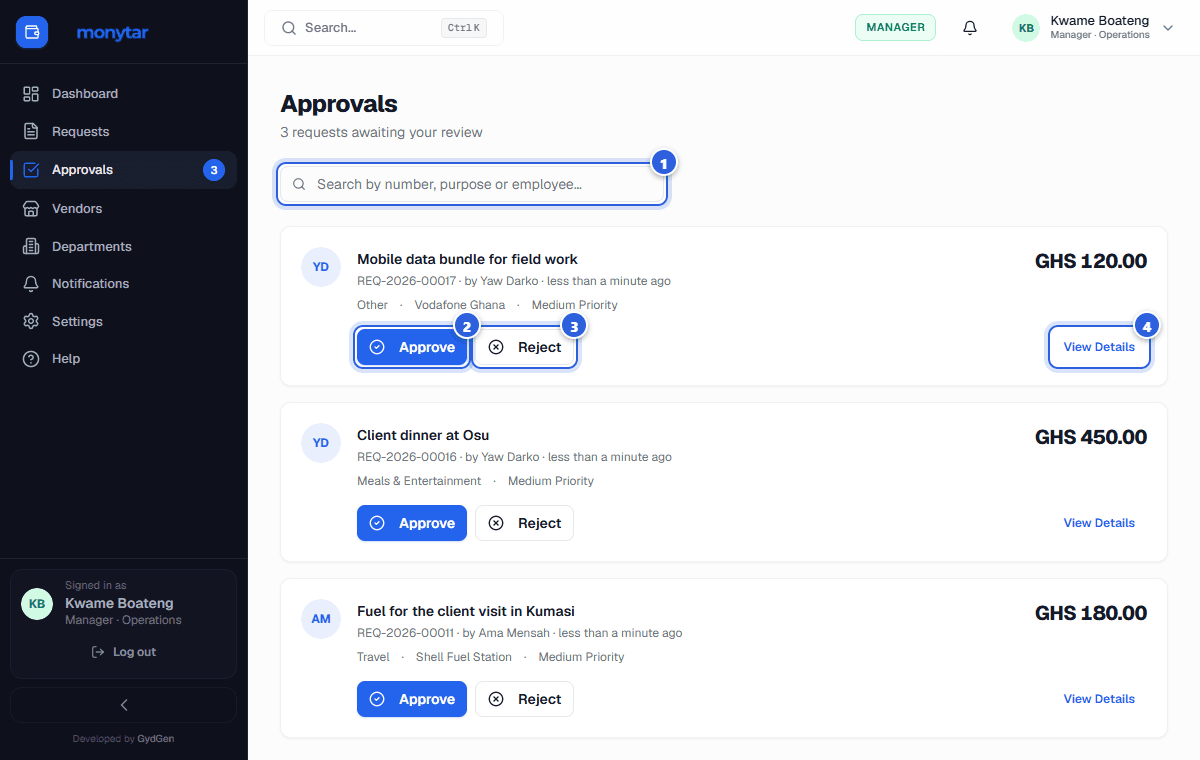The image size is (1200, 760).
Task: Click the KB avatar in sidebar footer
Action: click(x=37, y=604)
